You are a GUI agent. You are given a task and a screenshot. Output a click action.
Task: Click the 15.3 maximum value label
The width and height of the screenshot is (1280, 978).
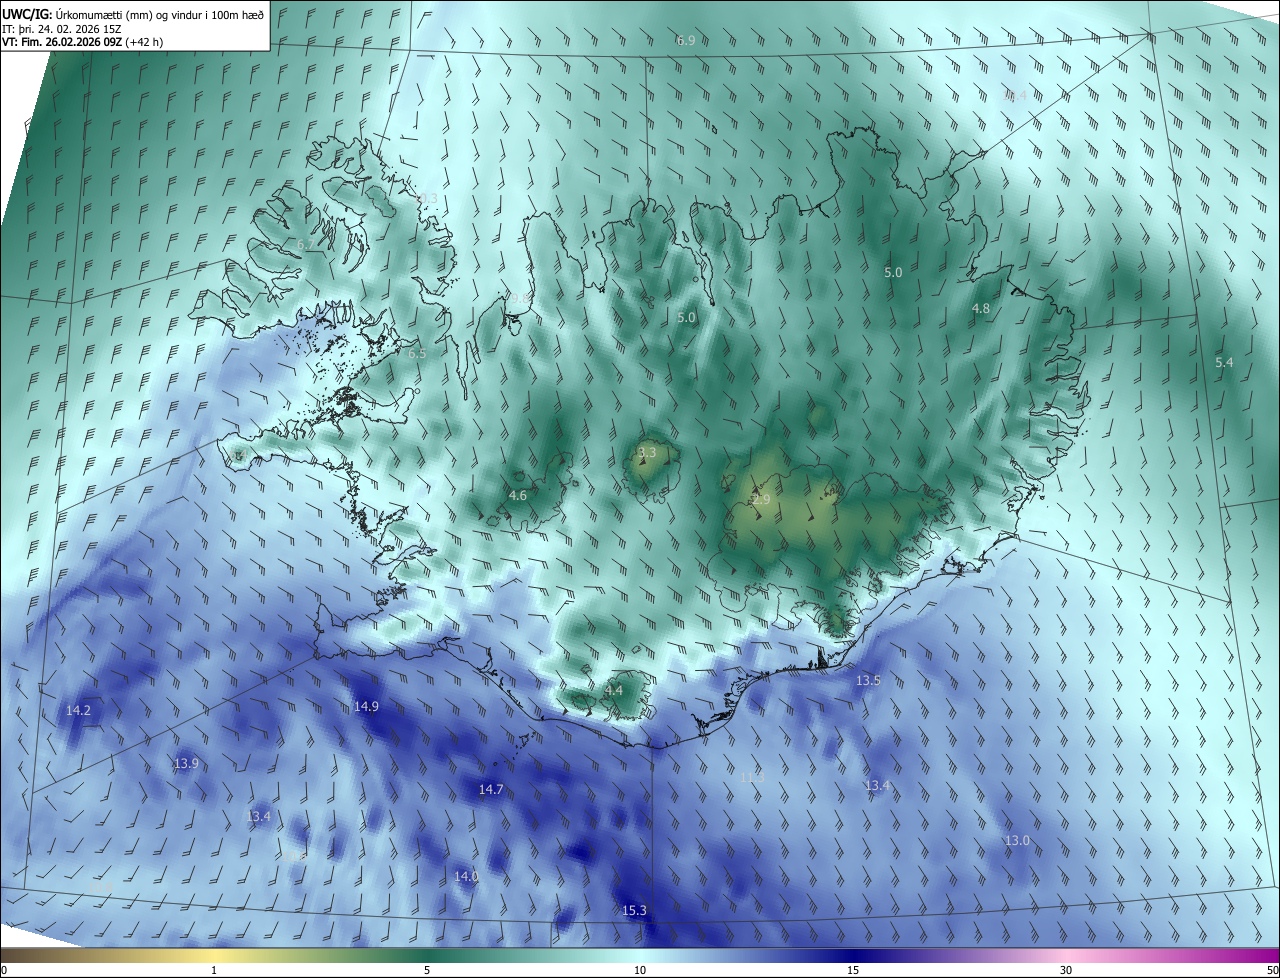pos(635,910)
